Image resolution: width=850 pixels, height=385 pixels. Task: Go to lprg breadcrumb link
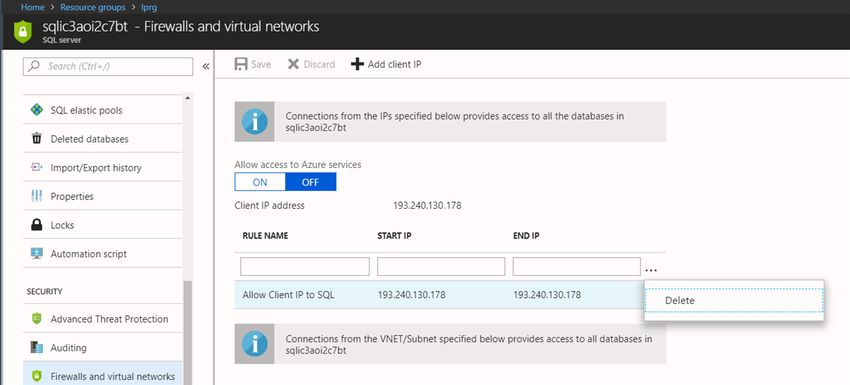coord(149,8)
